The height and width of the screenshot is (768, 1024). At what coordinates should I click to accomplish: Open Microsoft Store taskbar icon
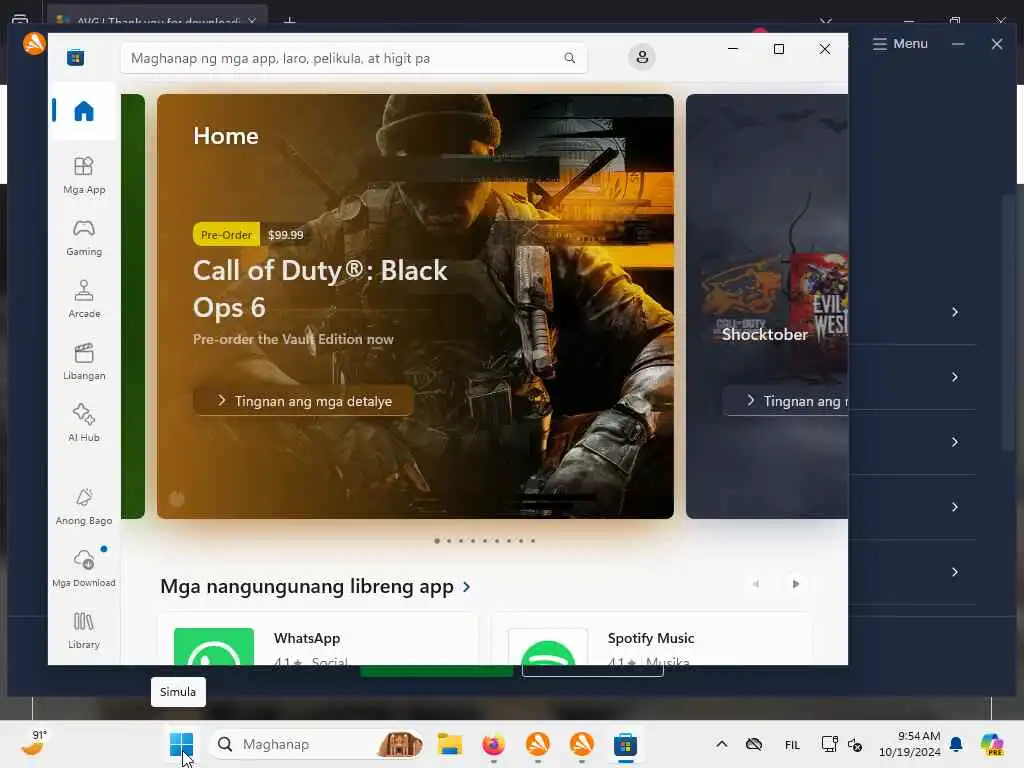(625, 744)
